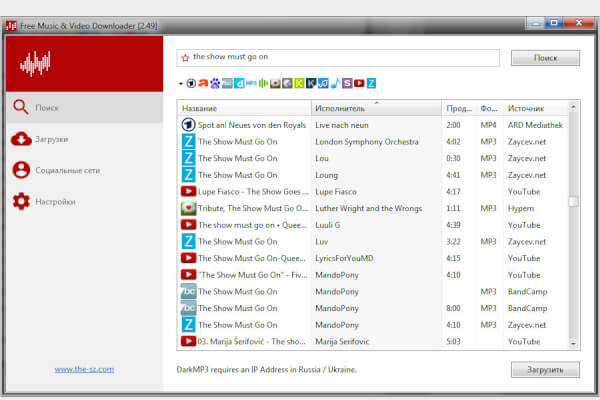Minimize the Free Music & Video Downloader window
Viewport: 600px width, 400px height.
536,23
